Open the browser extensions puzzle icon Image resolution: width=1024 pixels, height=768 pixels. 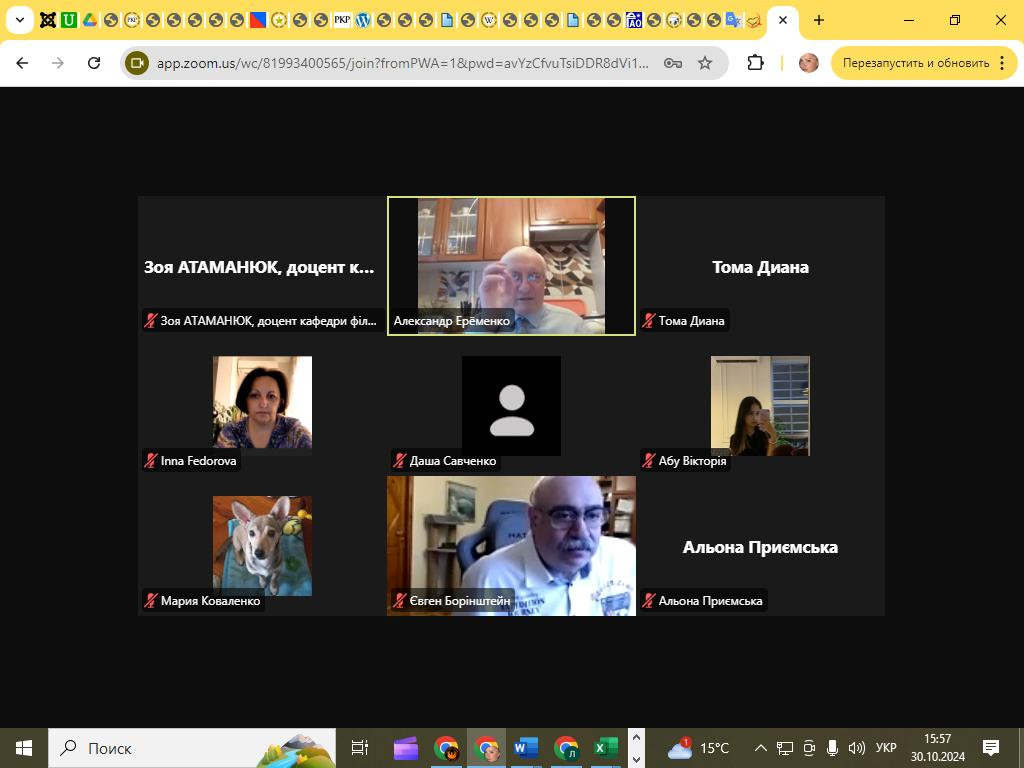(755, 63)
